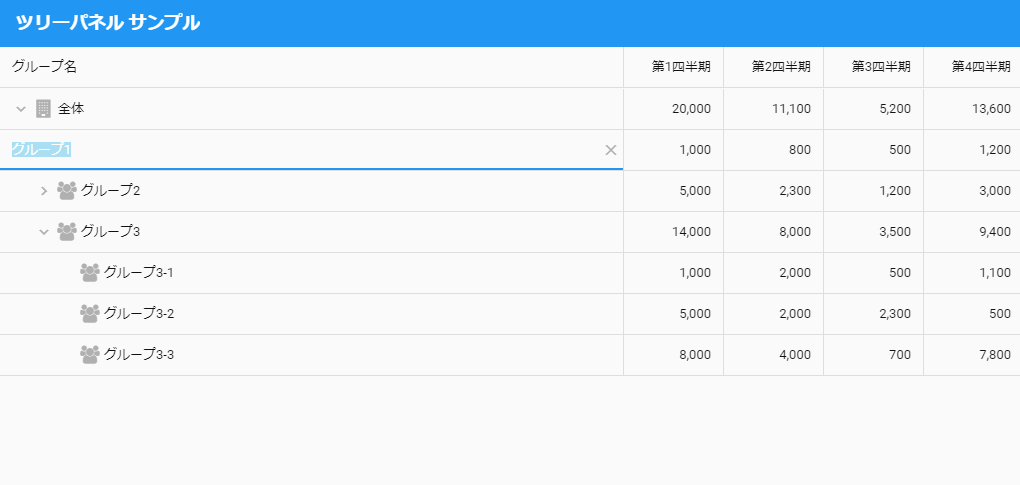Click the group icon beside グループ3-1

pyautogui.click(x=90, y=272)
